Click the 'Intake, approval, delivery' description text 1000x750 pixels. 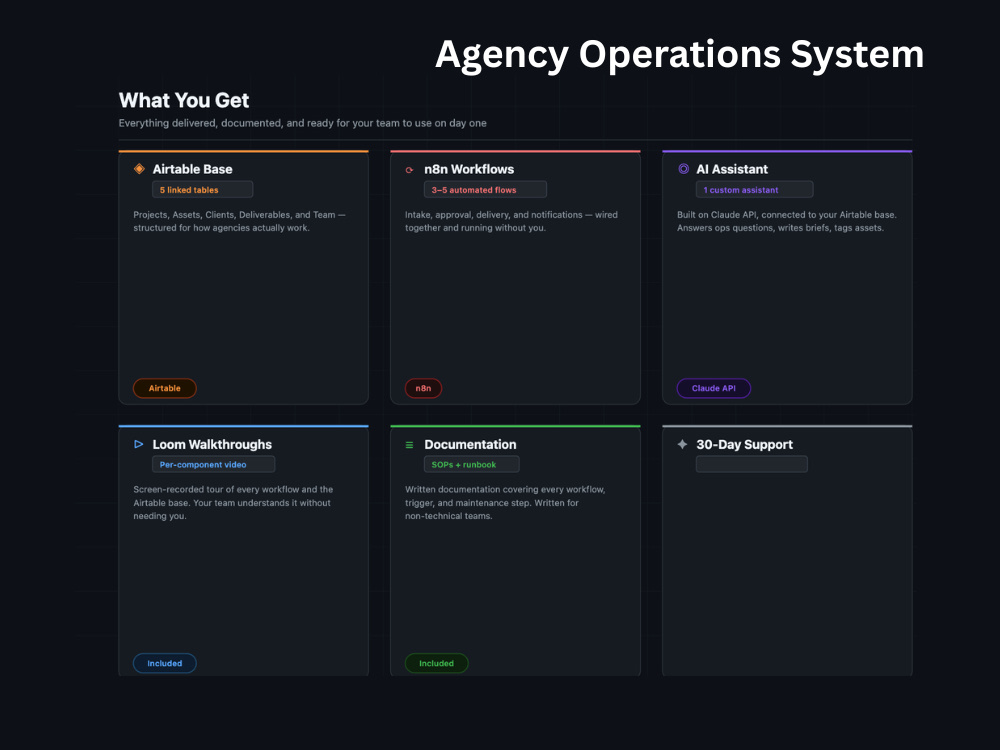click(511, 221)
